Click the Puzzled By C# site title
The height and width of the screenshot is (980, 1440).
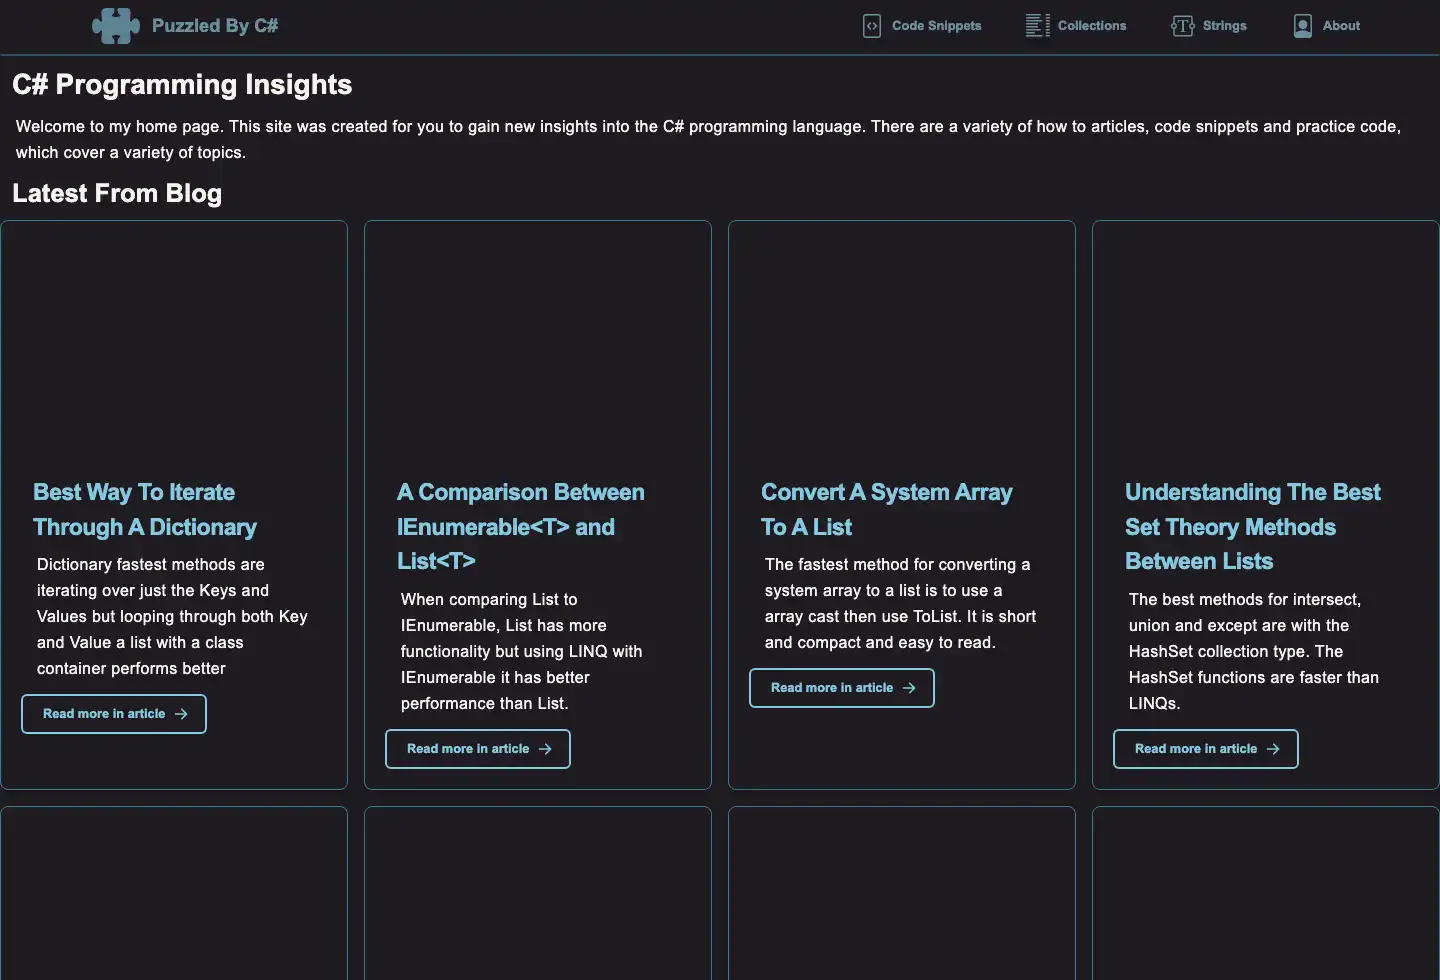[215, 26]
